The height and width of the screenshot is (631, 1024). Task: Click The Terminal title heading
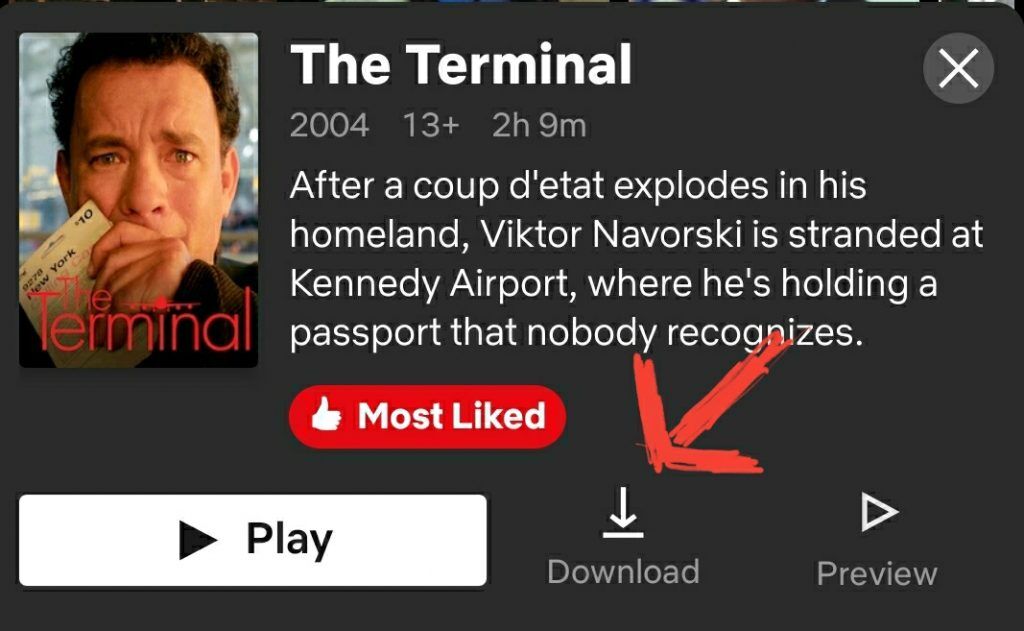coord(461,64)
